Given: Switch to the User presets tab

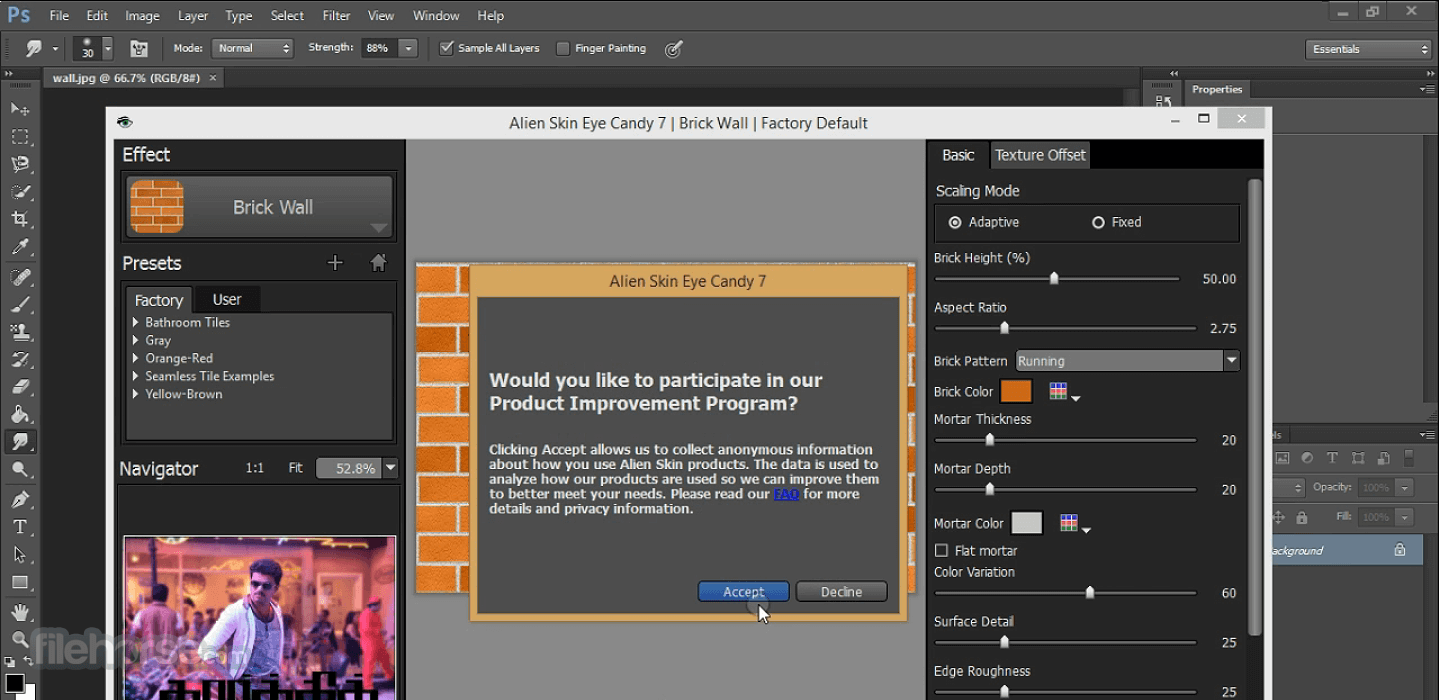Looking at the screenshot, I should (x=227, y=299).
